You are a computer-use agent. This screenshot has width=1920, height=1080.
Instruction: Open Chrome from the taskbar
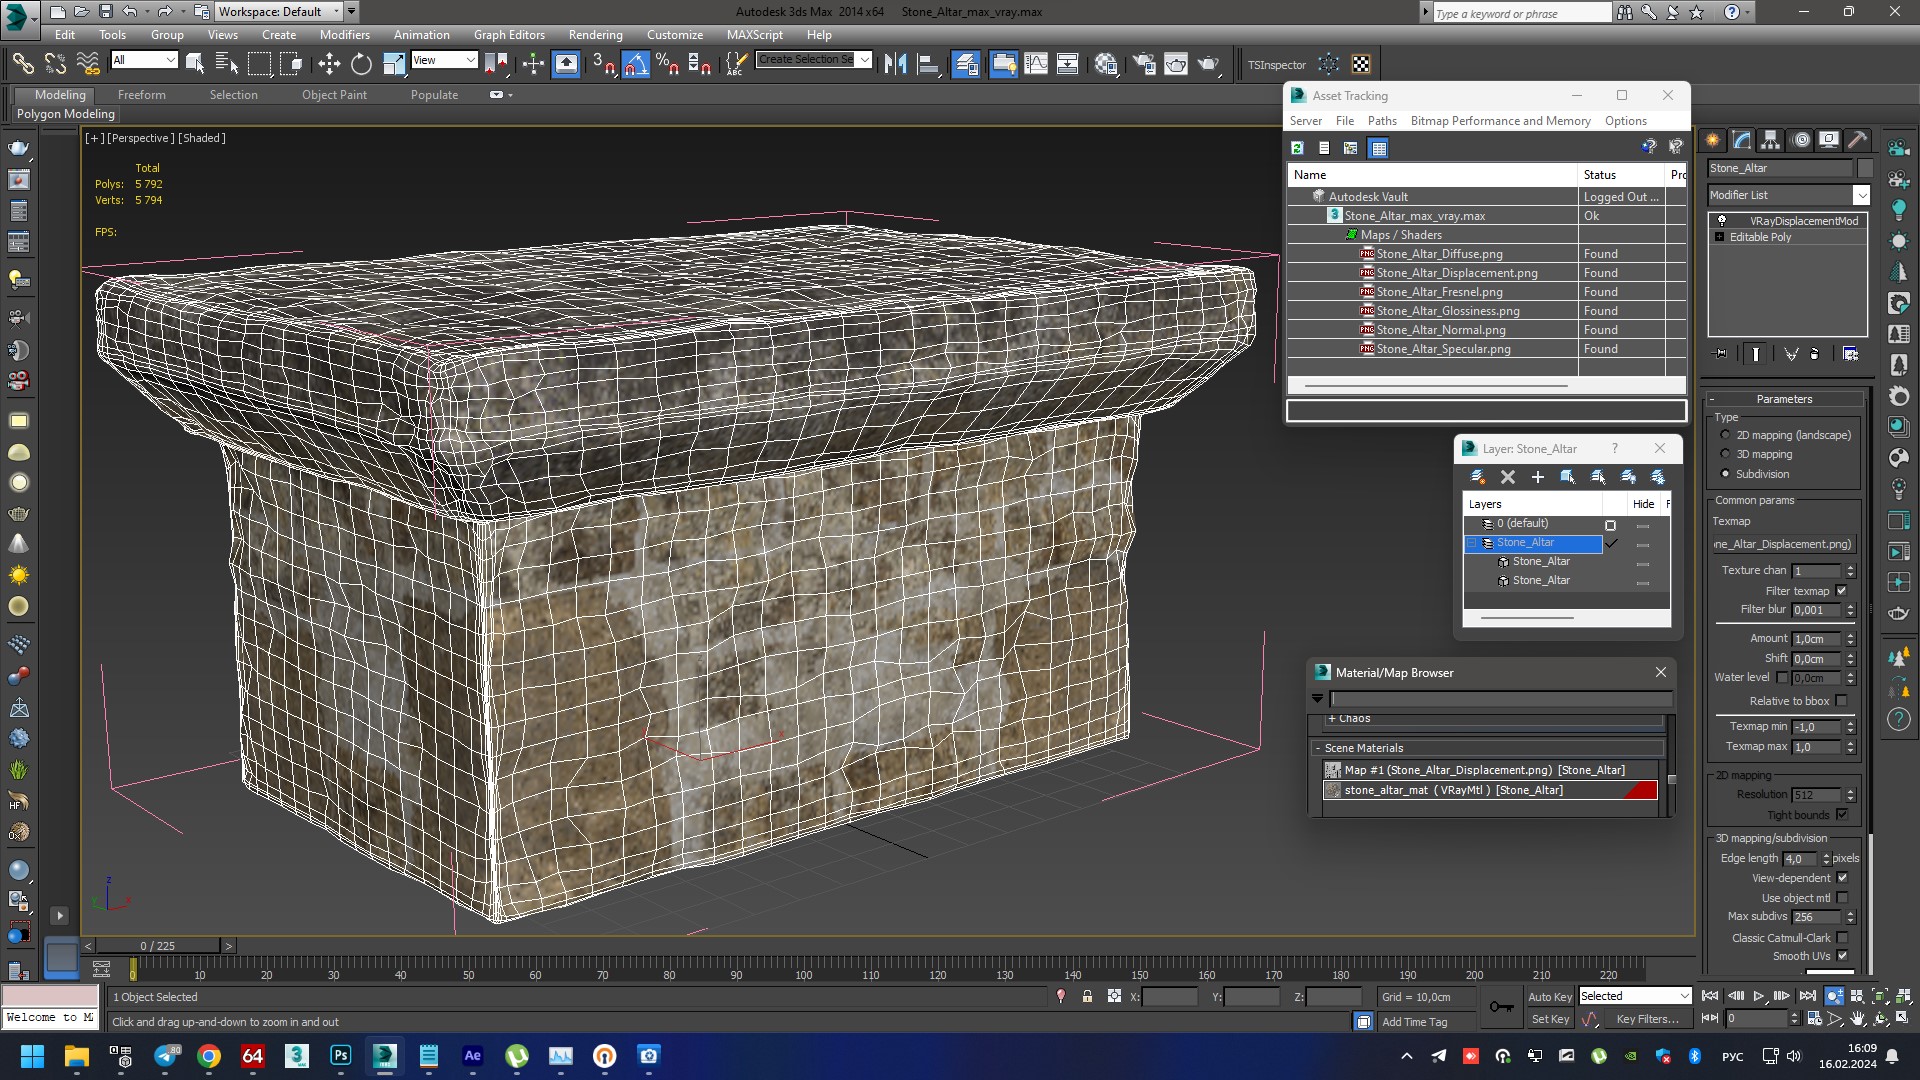tap(209, 1056)
